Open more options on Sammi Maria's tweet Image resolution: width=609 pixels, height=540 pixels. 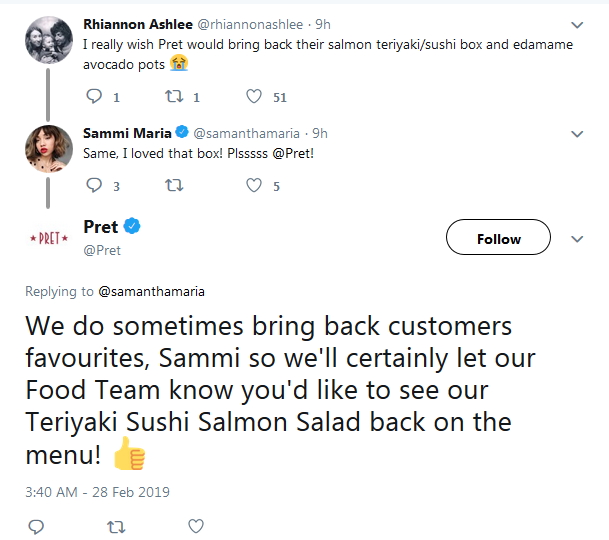(x=577, y=134)
